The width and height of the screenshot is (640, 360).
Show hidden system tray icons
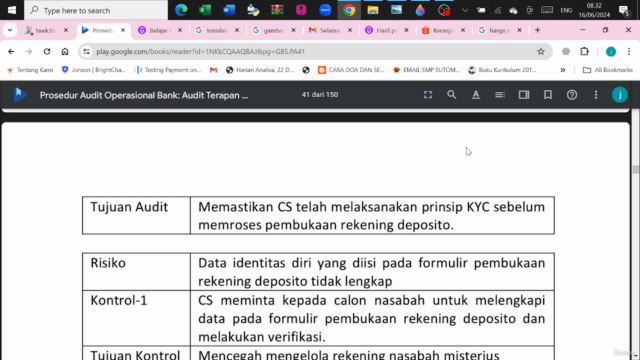(x=464, y=10)
